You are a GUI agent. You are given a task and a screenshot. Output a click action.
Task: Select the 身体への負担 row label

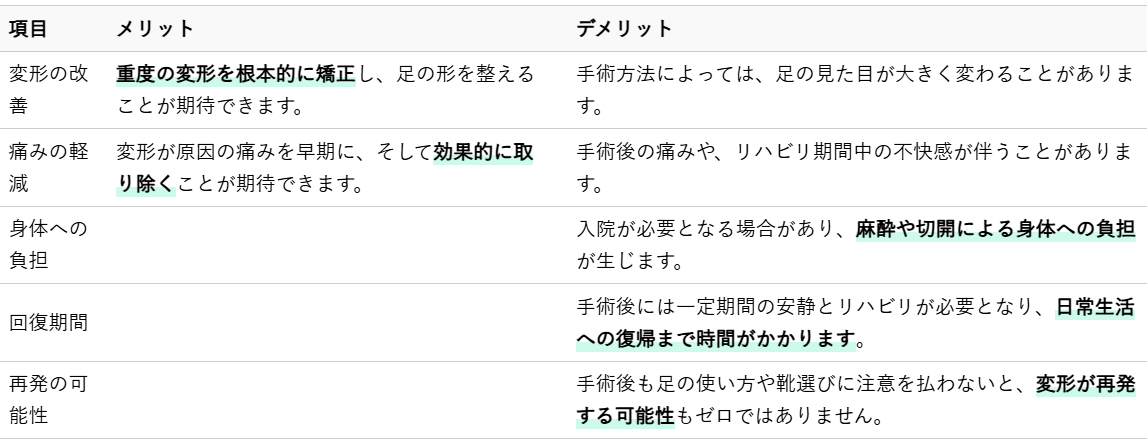(48, 246)
